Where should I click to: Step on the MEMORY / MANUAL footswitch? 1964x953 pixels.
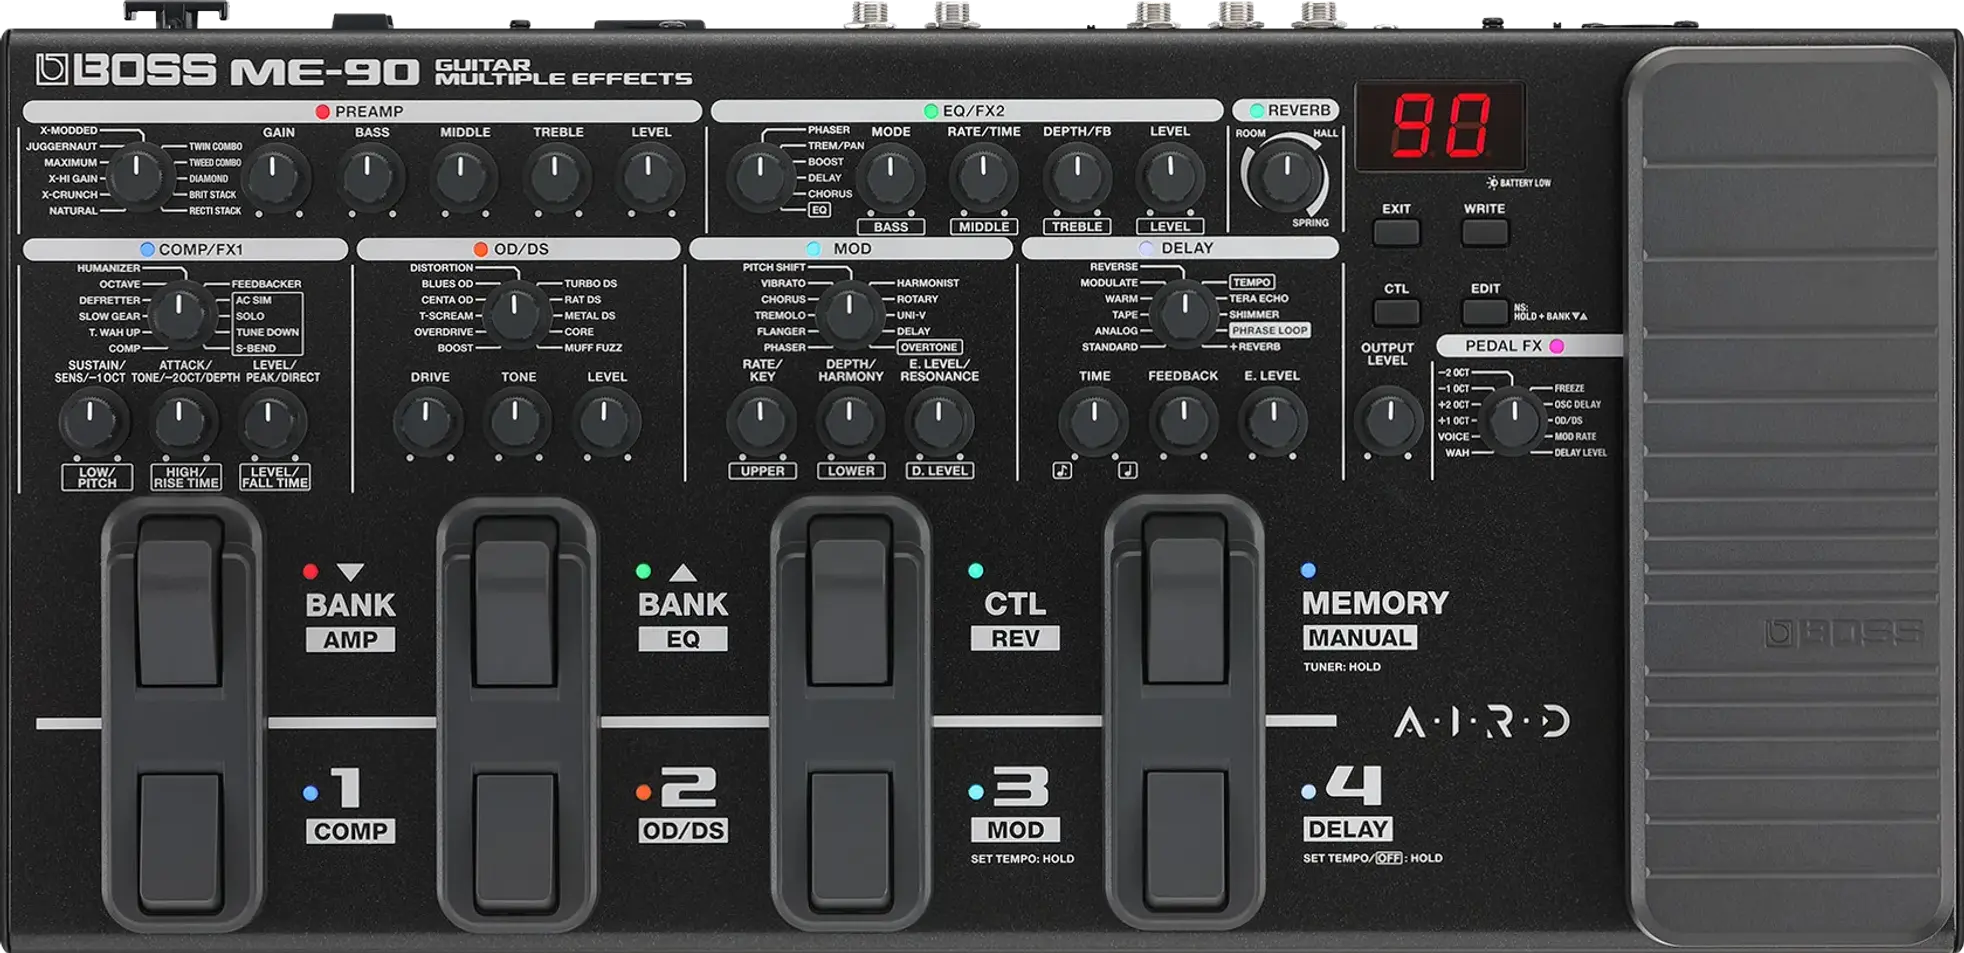[x=1184, y=600]
